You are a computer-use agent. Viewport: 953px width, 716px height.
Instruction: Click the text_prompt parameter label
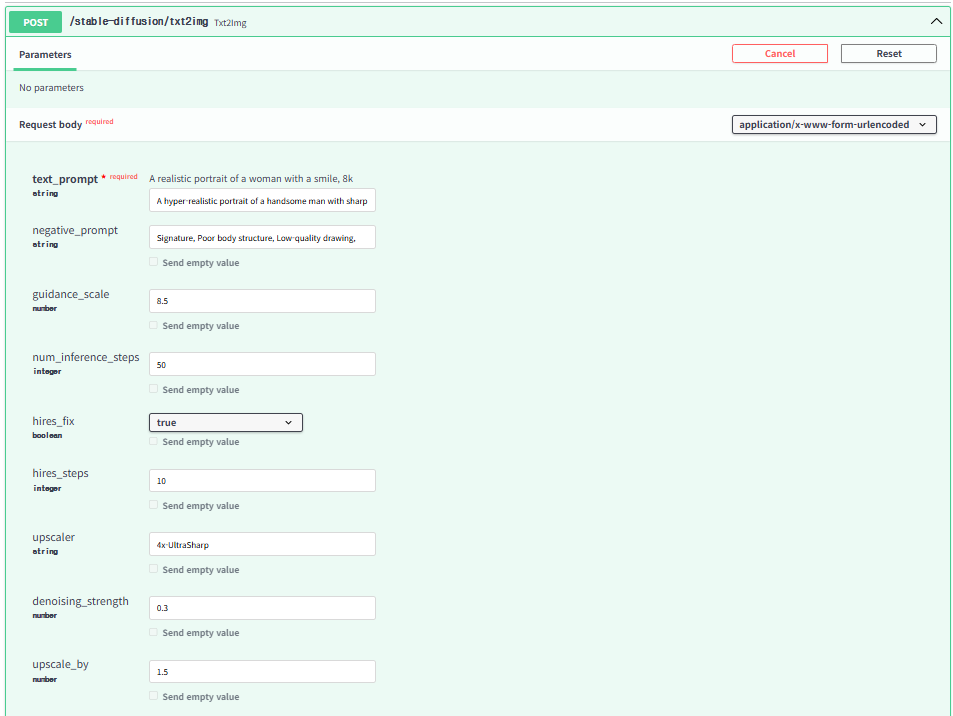click(x=65, y=179)
